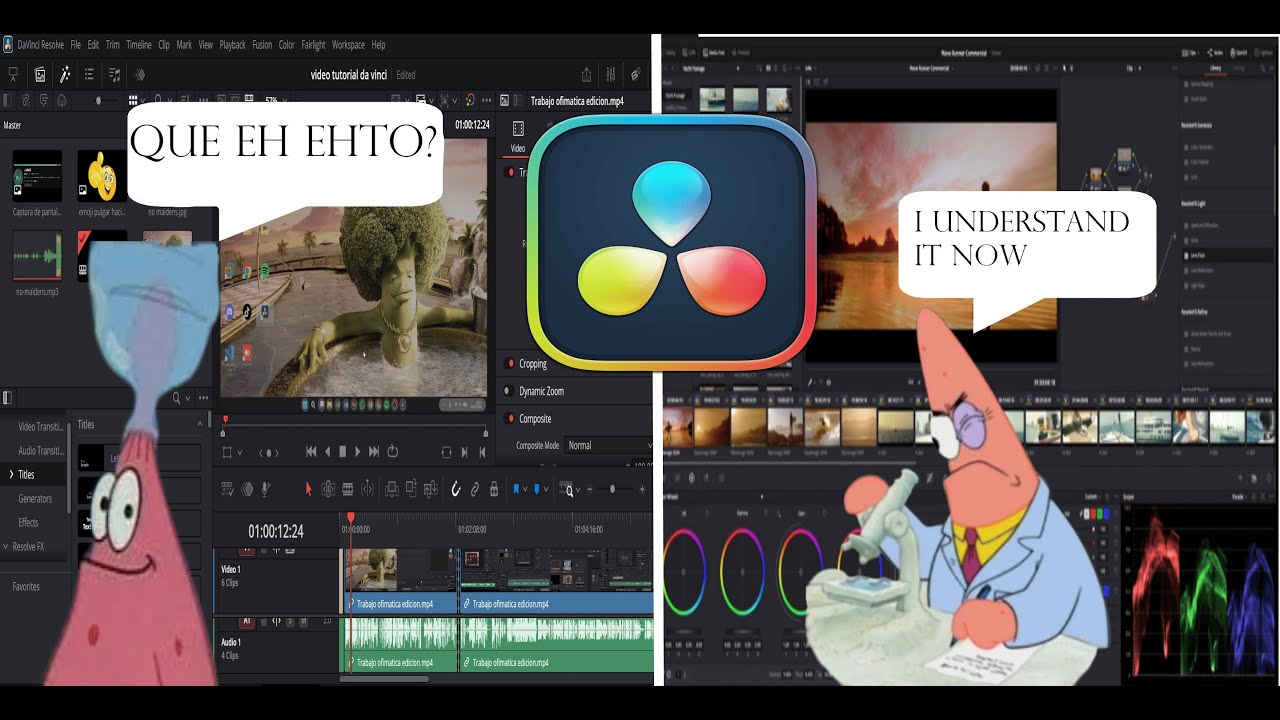This screenshot has width=1280, height=720.
Task: Open the Fairlight menu
Action: coord(313,45)
